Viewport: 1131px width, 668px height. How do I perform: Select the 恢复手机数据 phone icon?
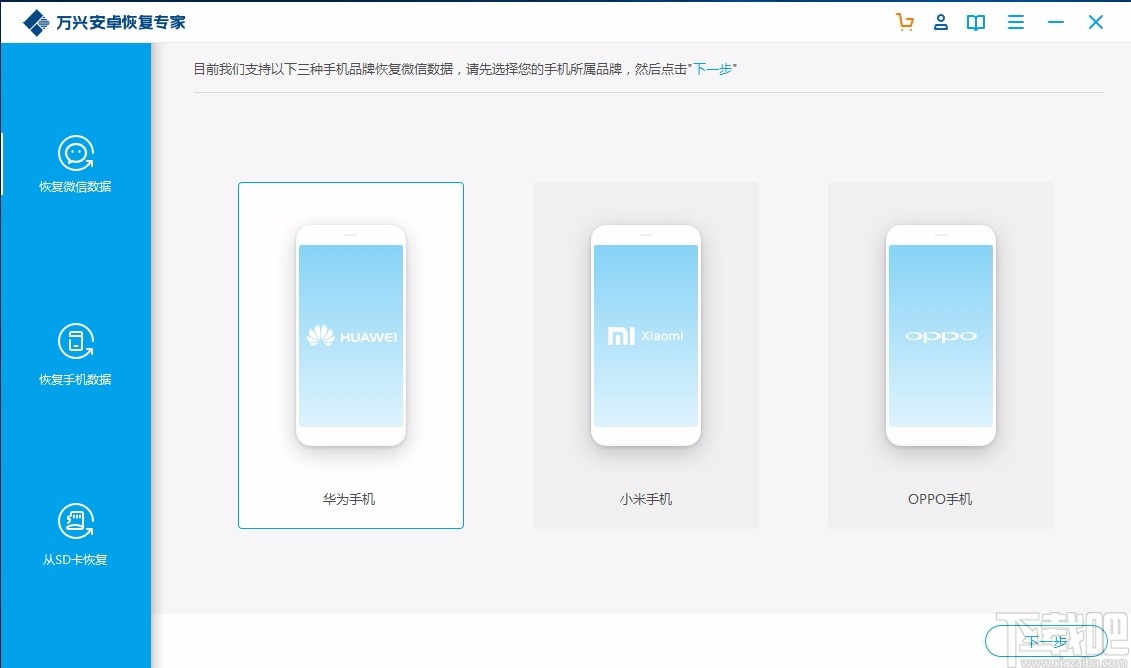click(x=76, y=341)
